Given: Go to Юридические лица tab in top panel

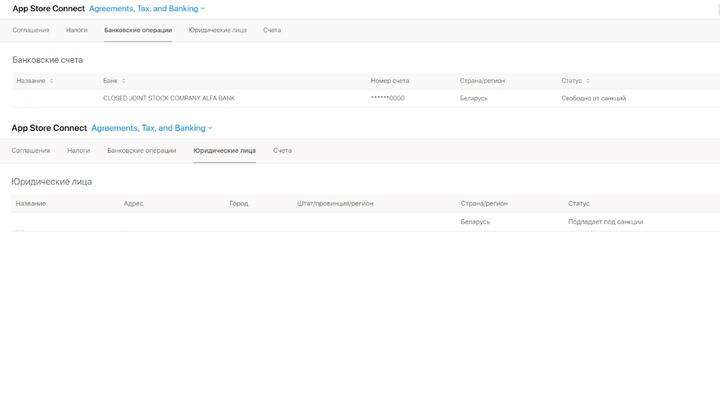Looking at the screenshot, I should (x=217, y=30).
